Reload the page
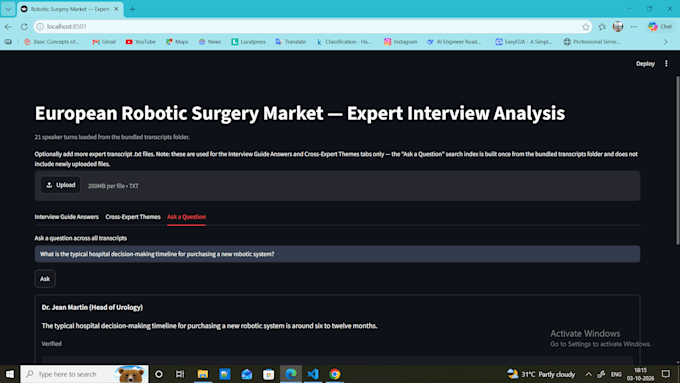The height and width of the screenshot is (383, 680). pyautogui.click(x=24, y=26)
